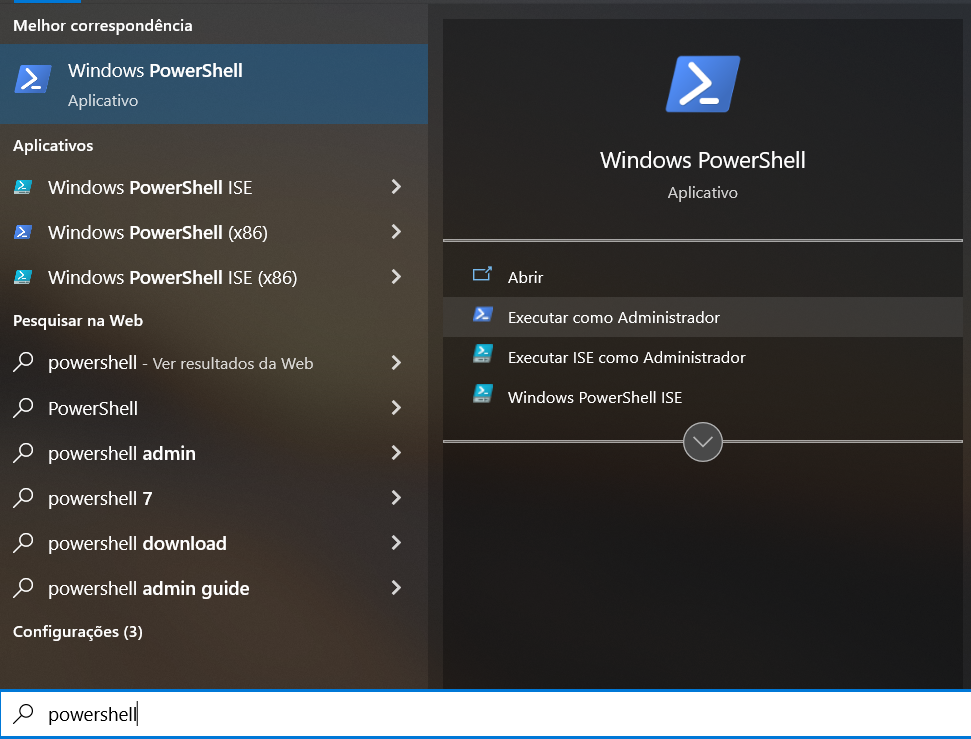Click the PowerShell icon in best match
This screenshot has width=971, height=739.
click(33, 79)
